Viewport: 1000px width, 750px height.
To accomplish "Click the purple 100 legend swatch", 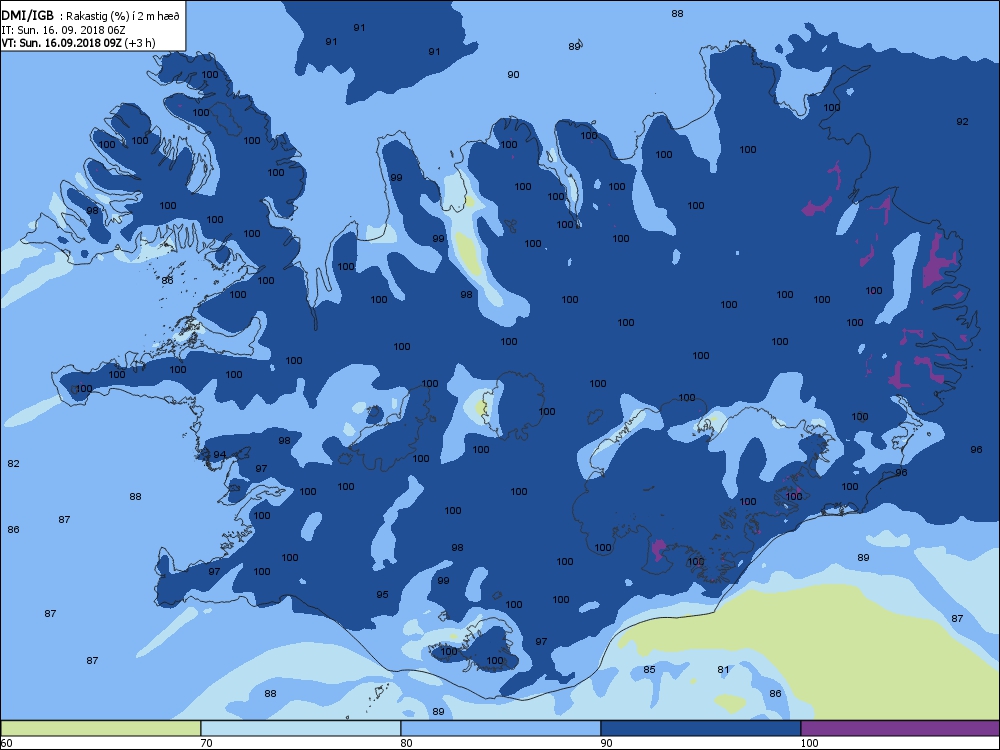I will [x=900, y=728].
